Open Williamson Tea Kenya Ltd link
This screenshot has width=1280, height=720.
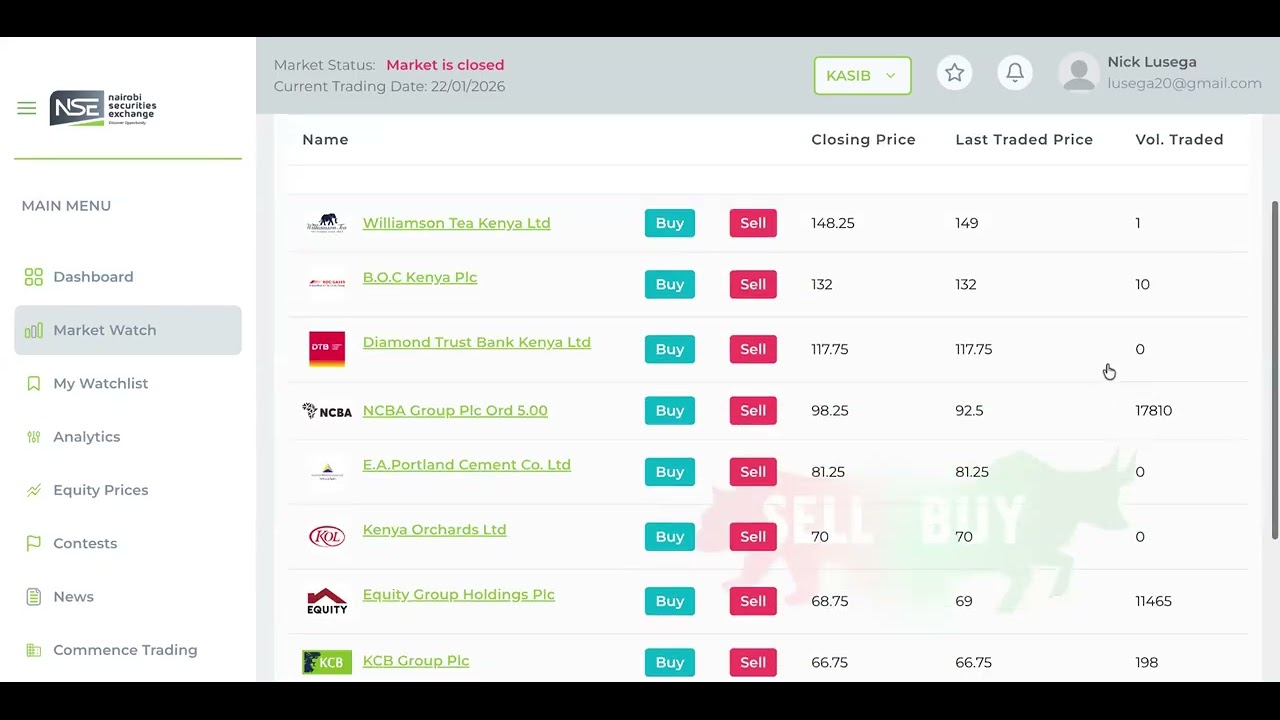pos(456,223)
